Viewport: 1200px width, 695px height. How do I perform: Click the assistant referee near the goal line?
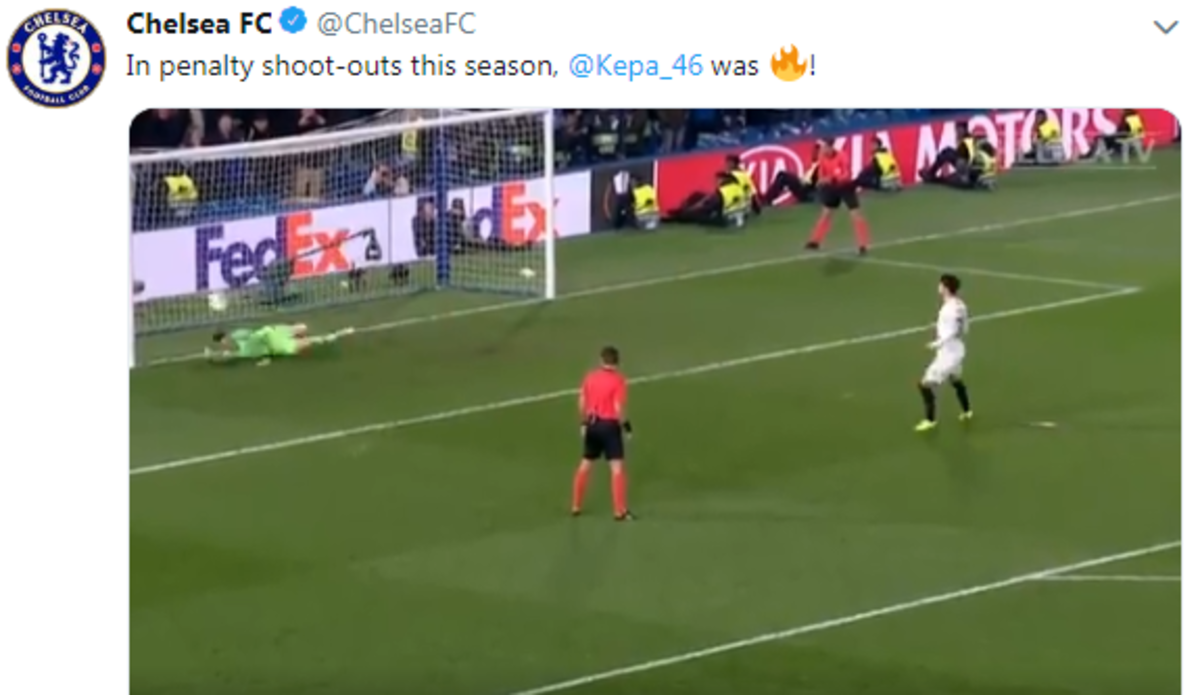838,198
